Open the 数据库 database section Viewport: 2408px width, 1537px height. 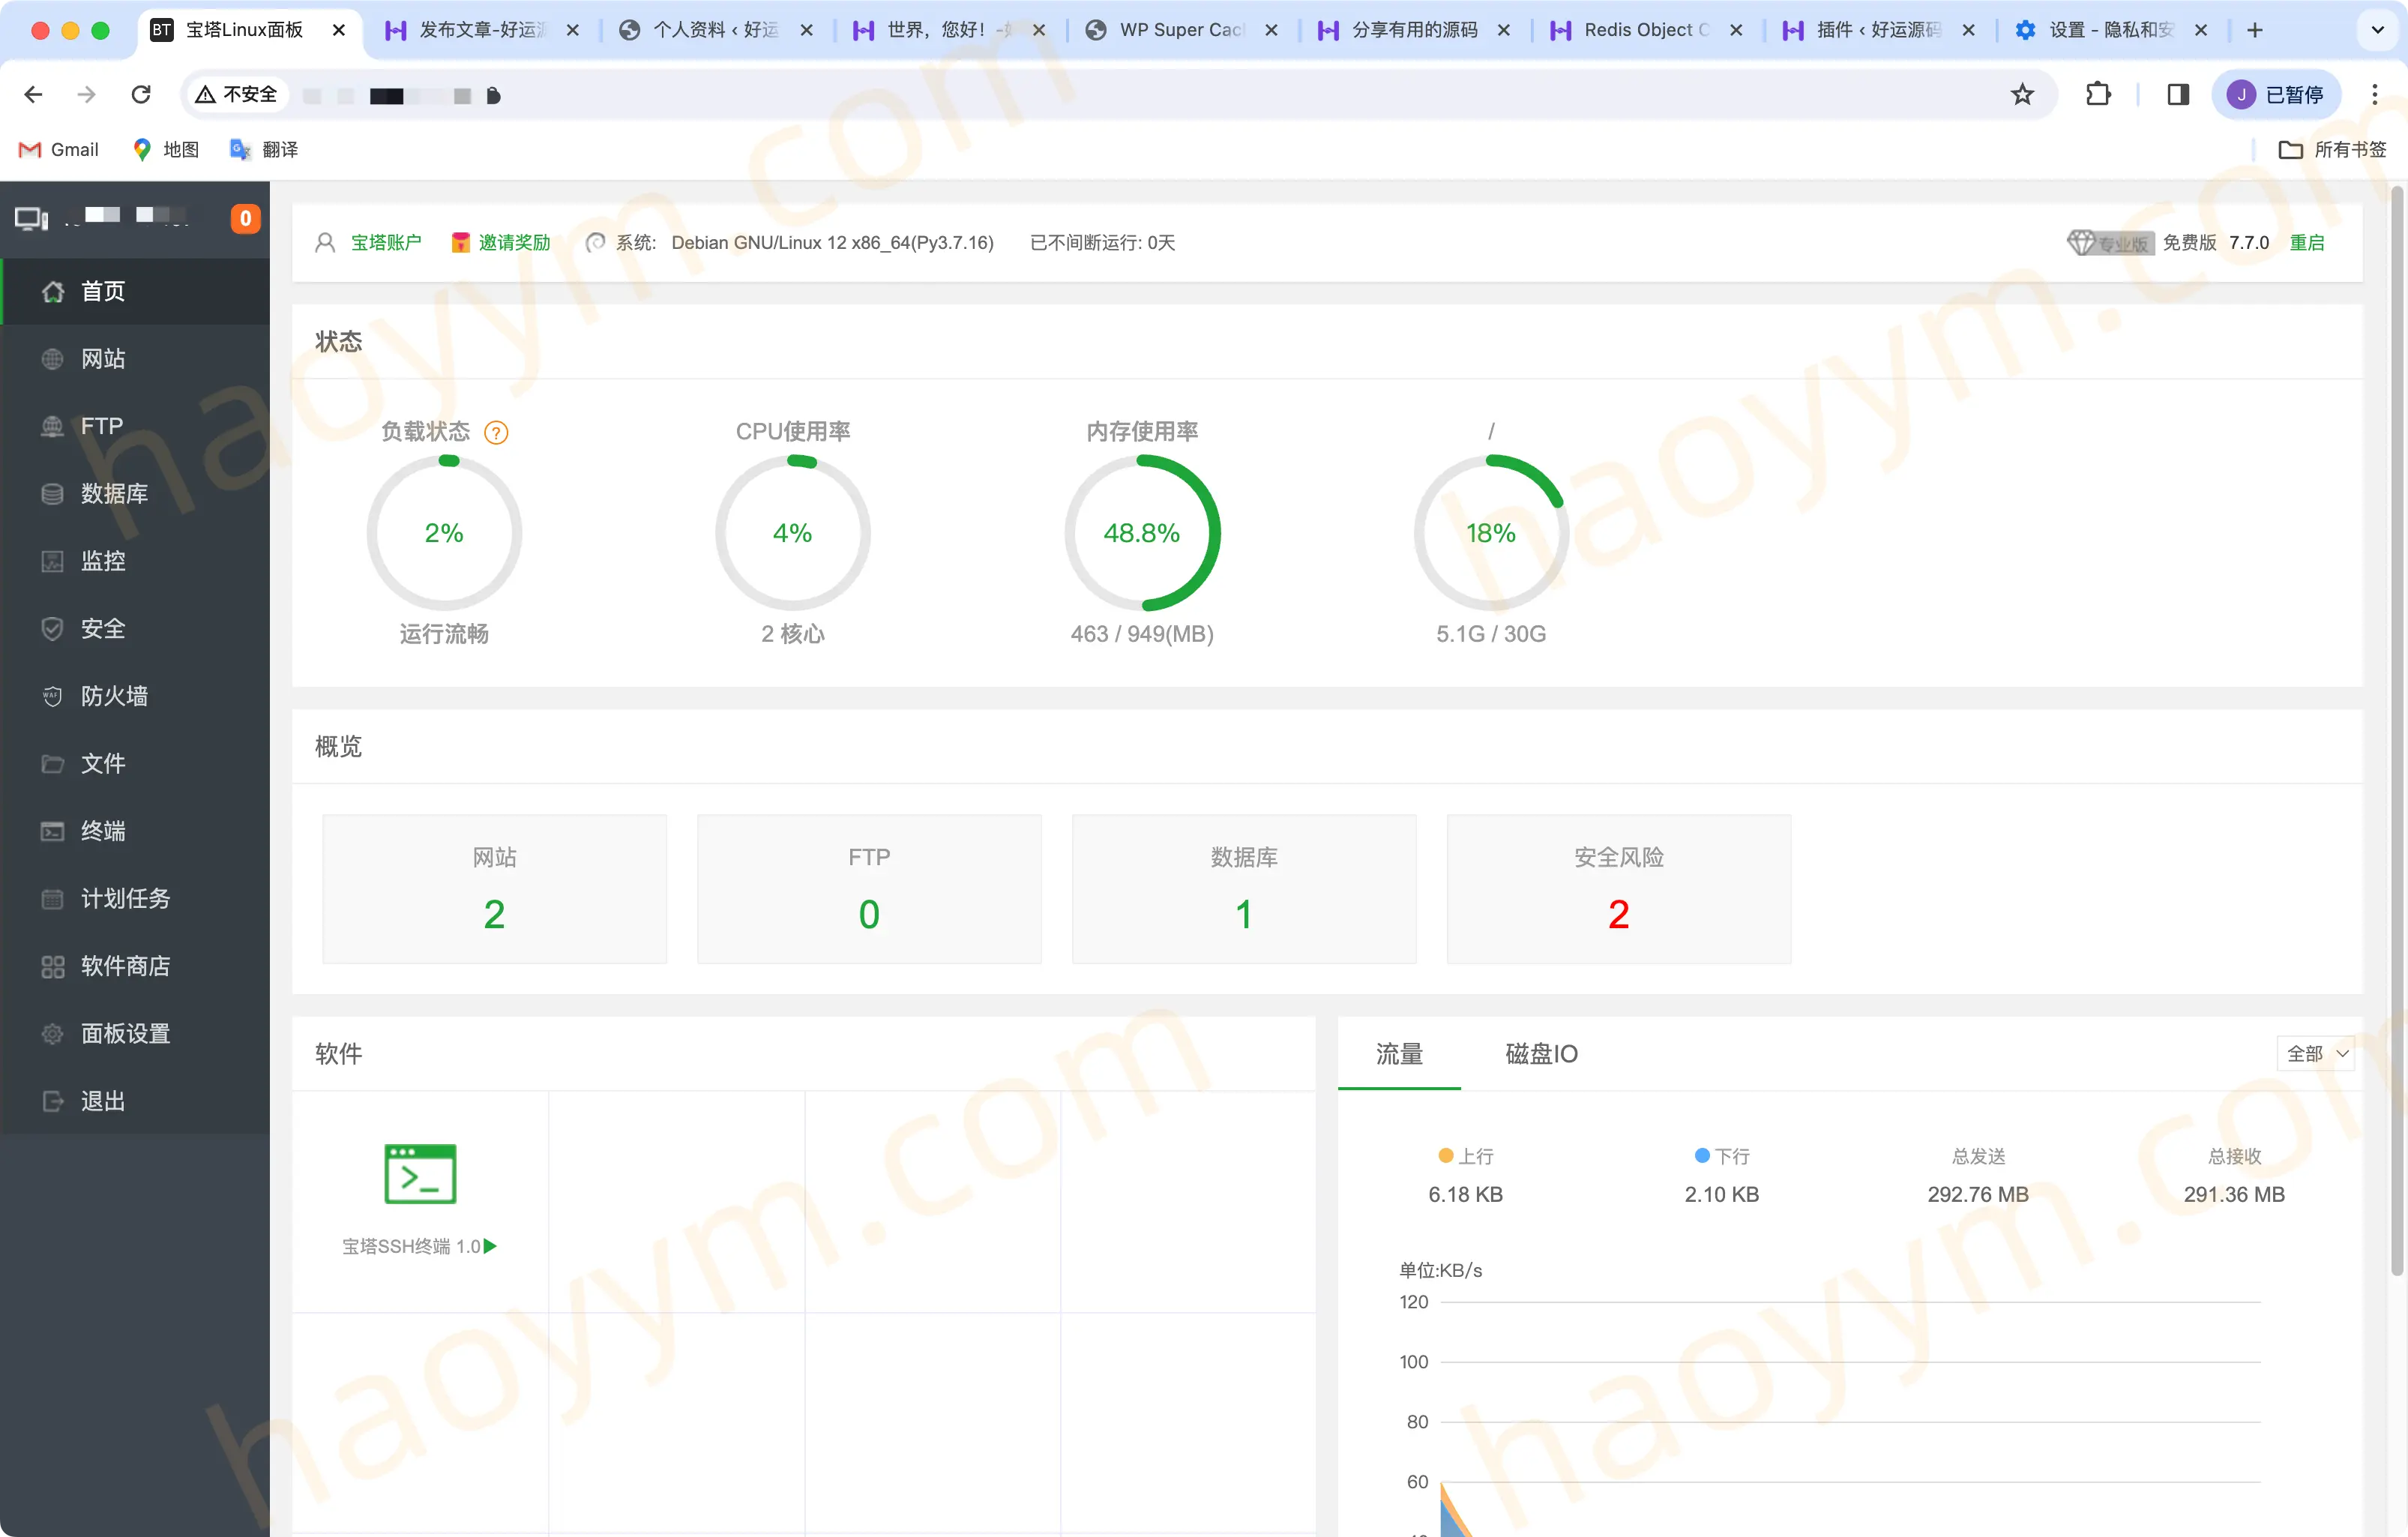pyautogui.click(x=113, y=493)
